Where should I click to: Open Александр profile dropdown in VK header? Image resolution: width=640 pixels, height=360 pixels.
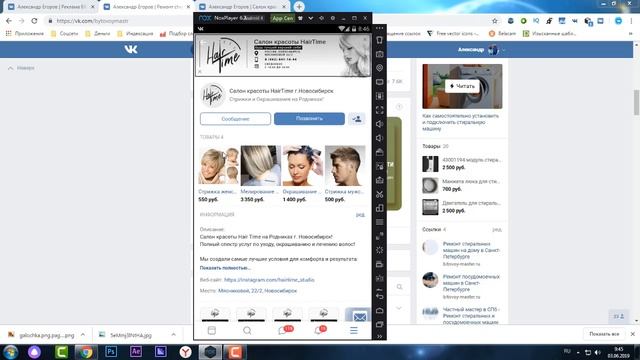click(482, 49)
